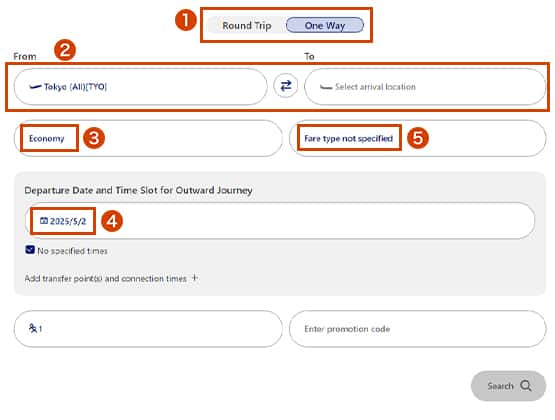Click magnifier icon on Search button
The height and width of the screenshot is (420, 555).
pyautogui.click(x=526, y=386)
